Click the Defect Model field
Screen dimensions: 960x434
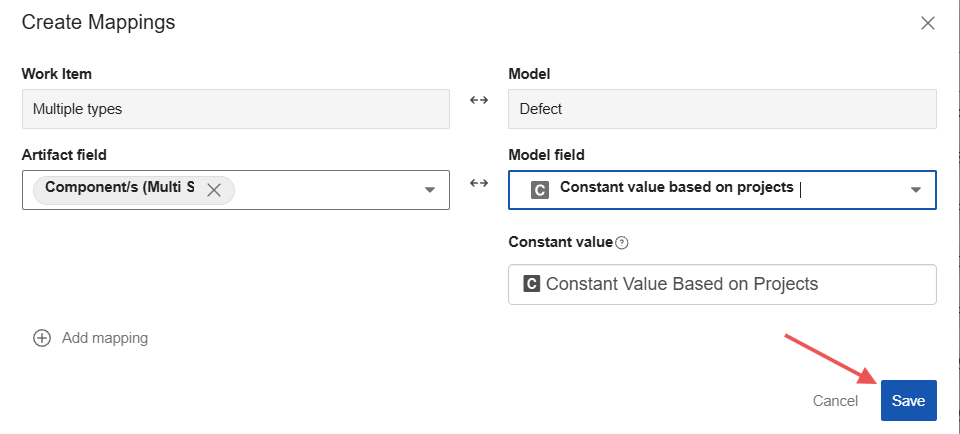722,109
